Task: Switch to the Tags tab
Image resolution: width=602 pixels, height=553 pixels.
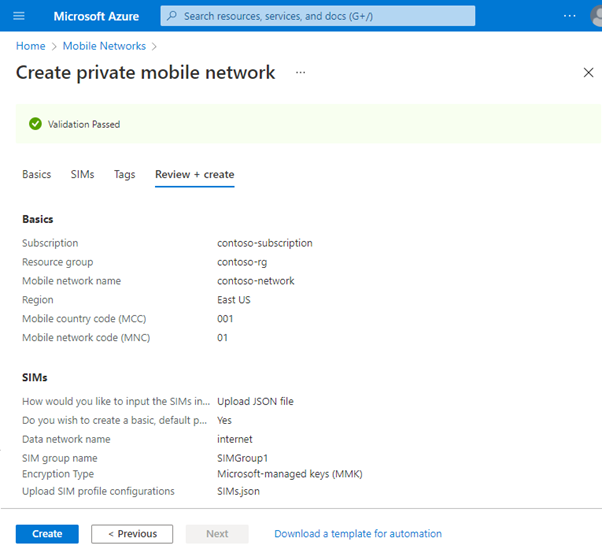Action: tap(124, 174)
